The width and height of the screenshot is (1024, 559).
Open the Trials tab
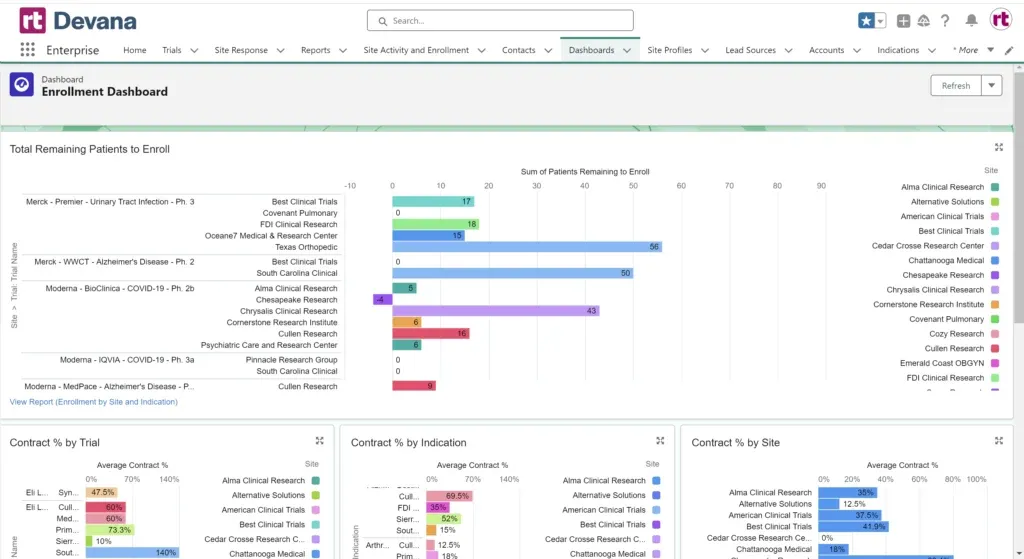coord(172,50)
